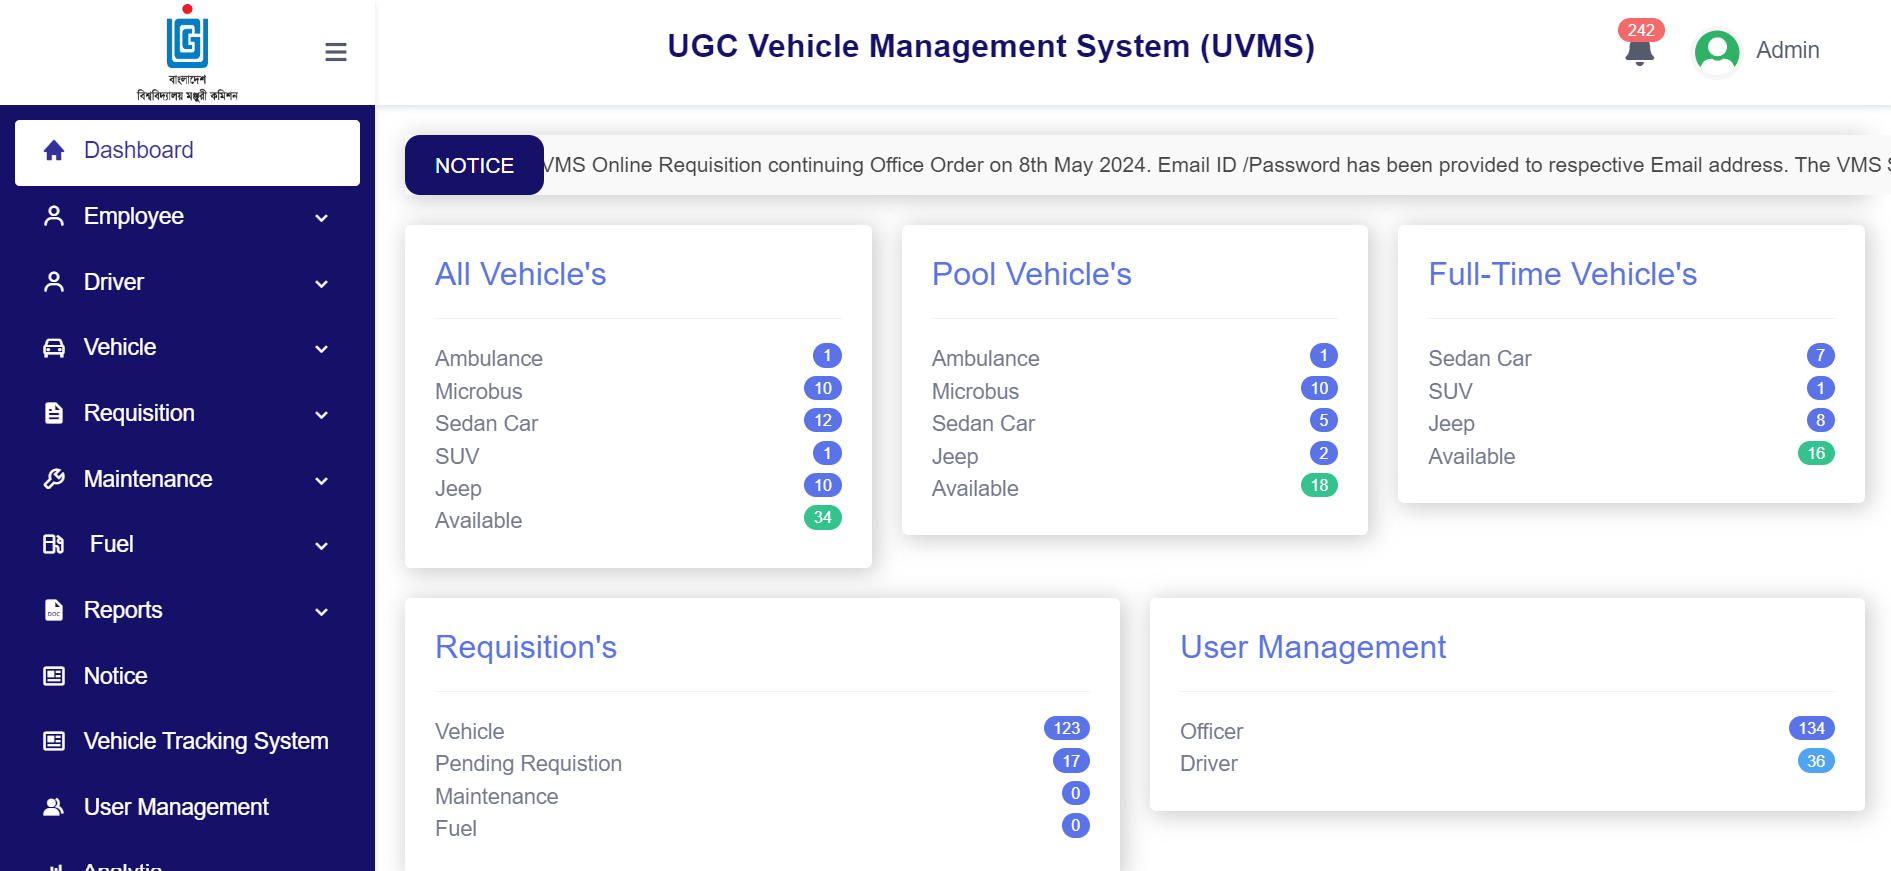Viewport: 1891px width, 871px height.
Task: Click the Dashboard home icon
Action: [54, 150]
